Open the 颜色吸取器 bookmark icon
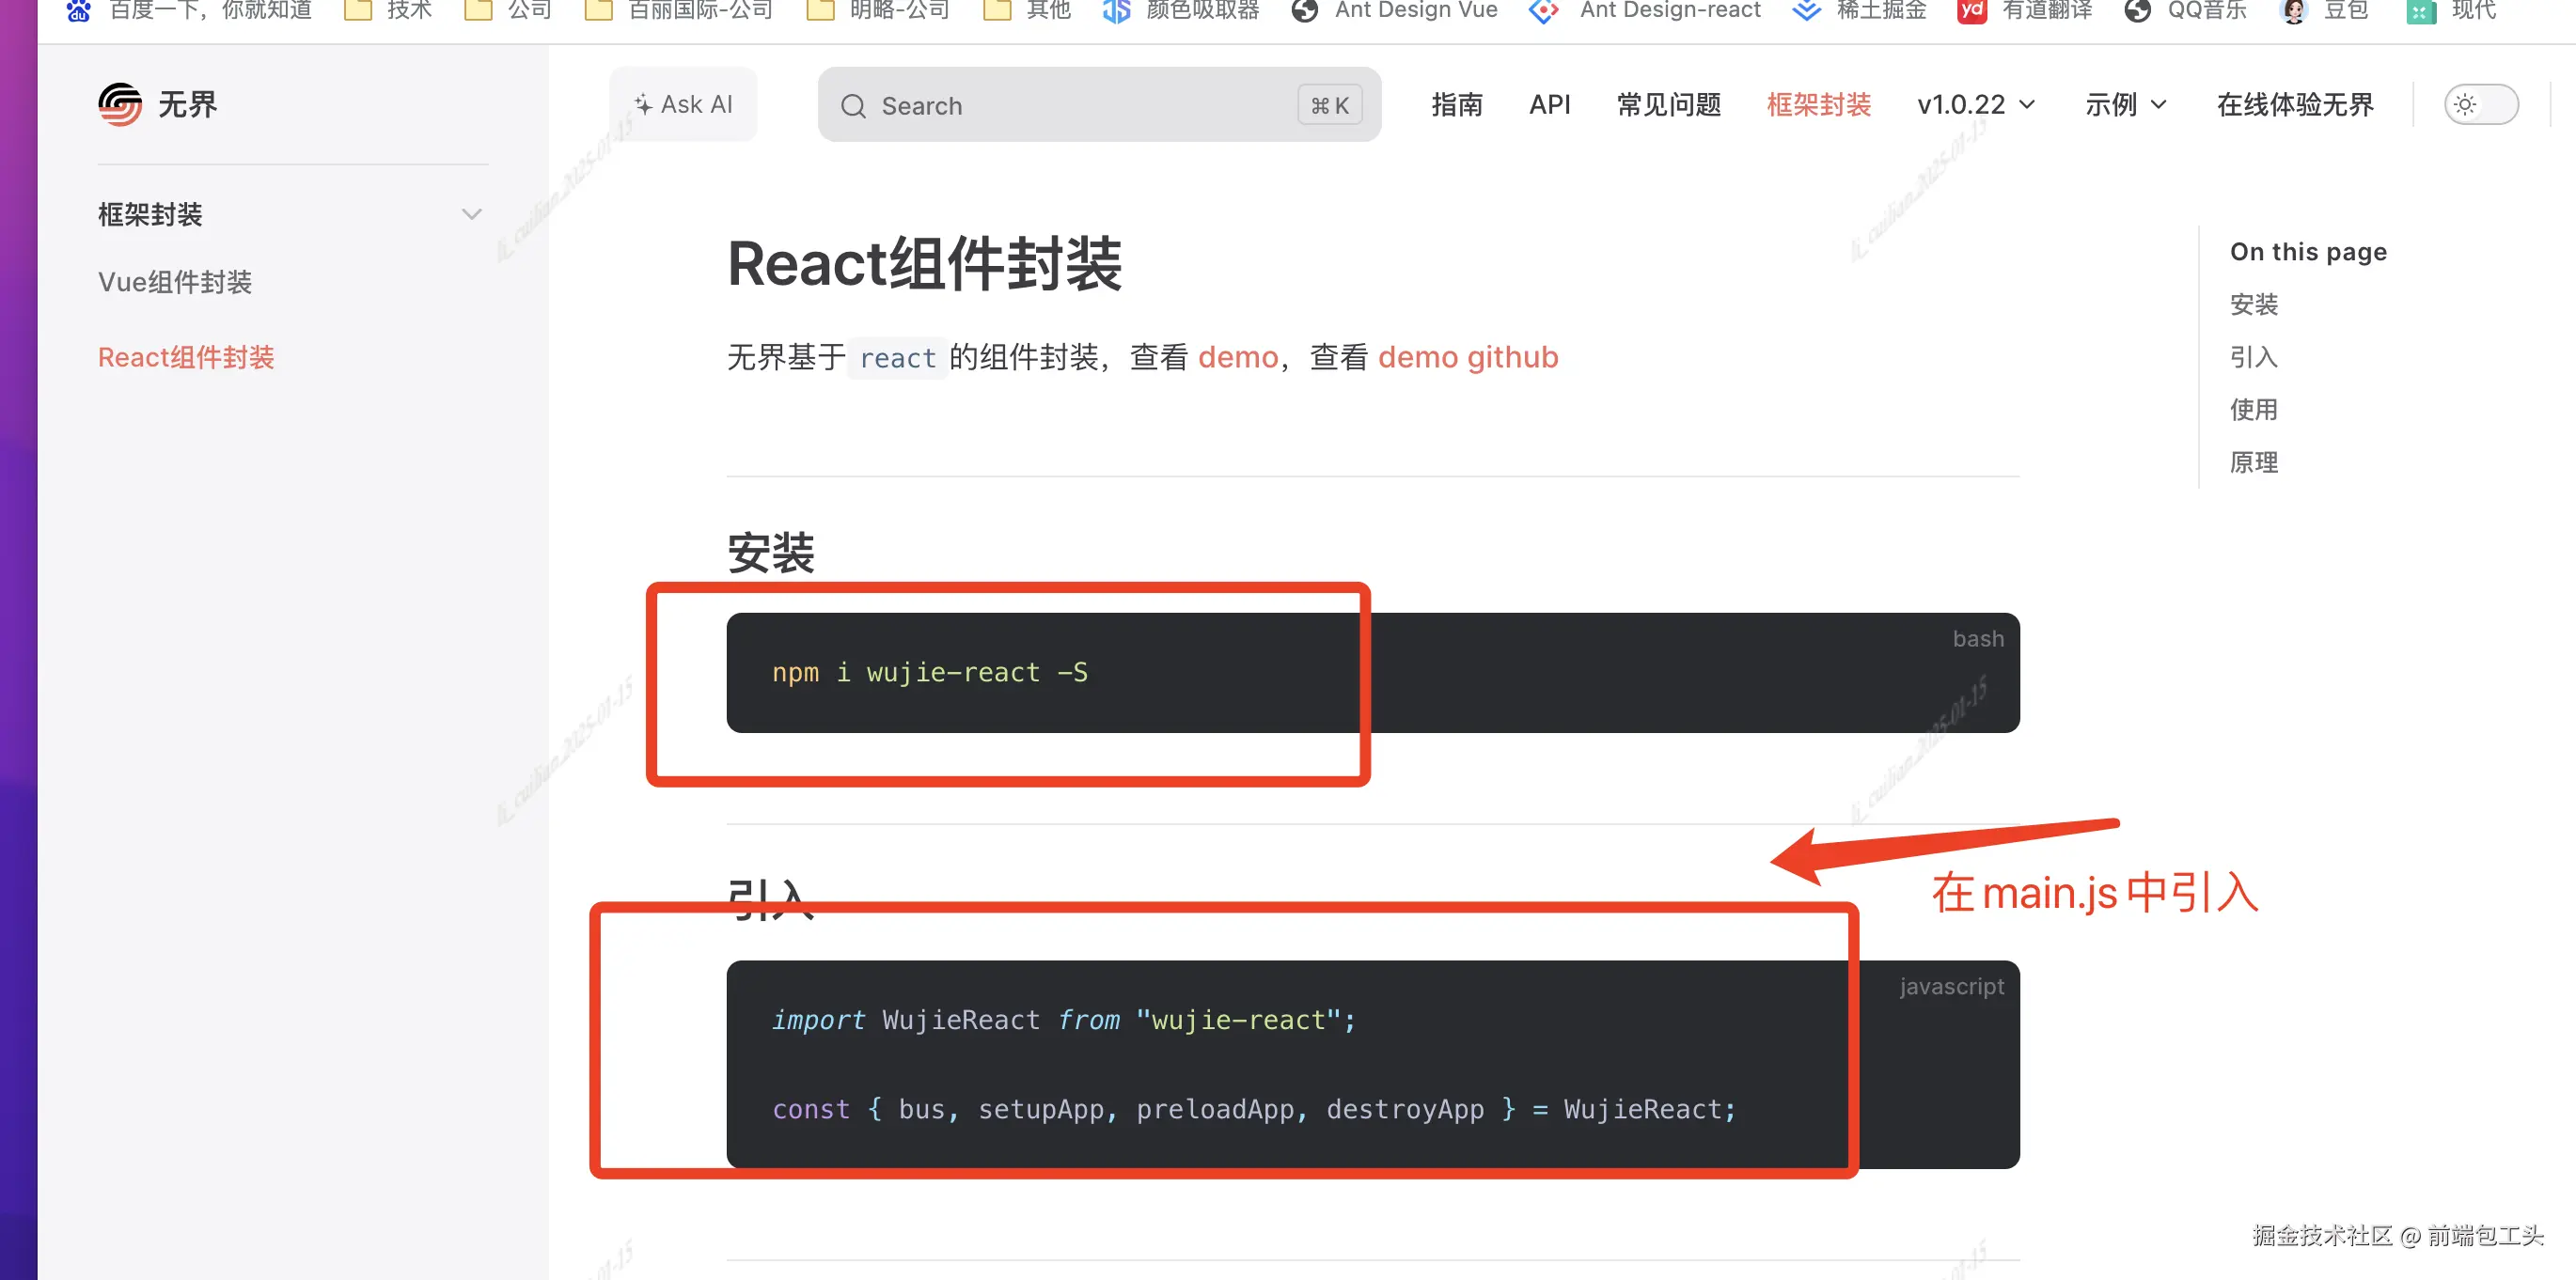 click(x=1116, y=11)
